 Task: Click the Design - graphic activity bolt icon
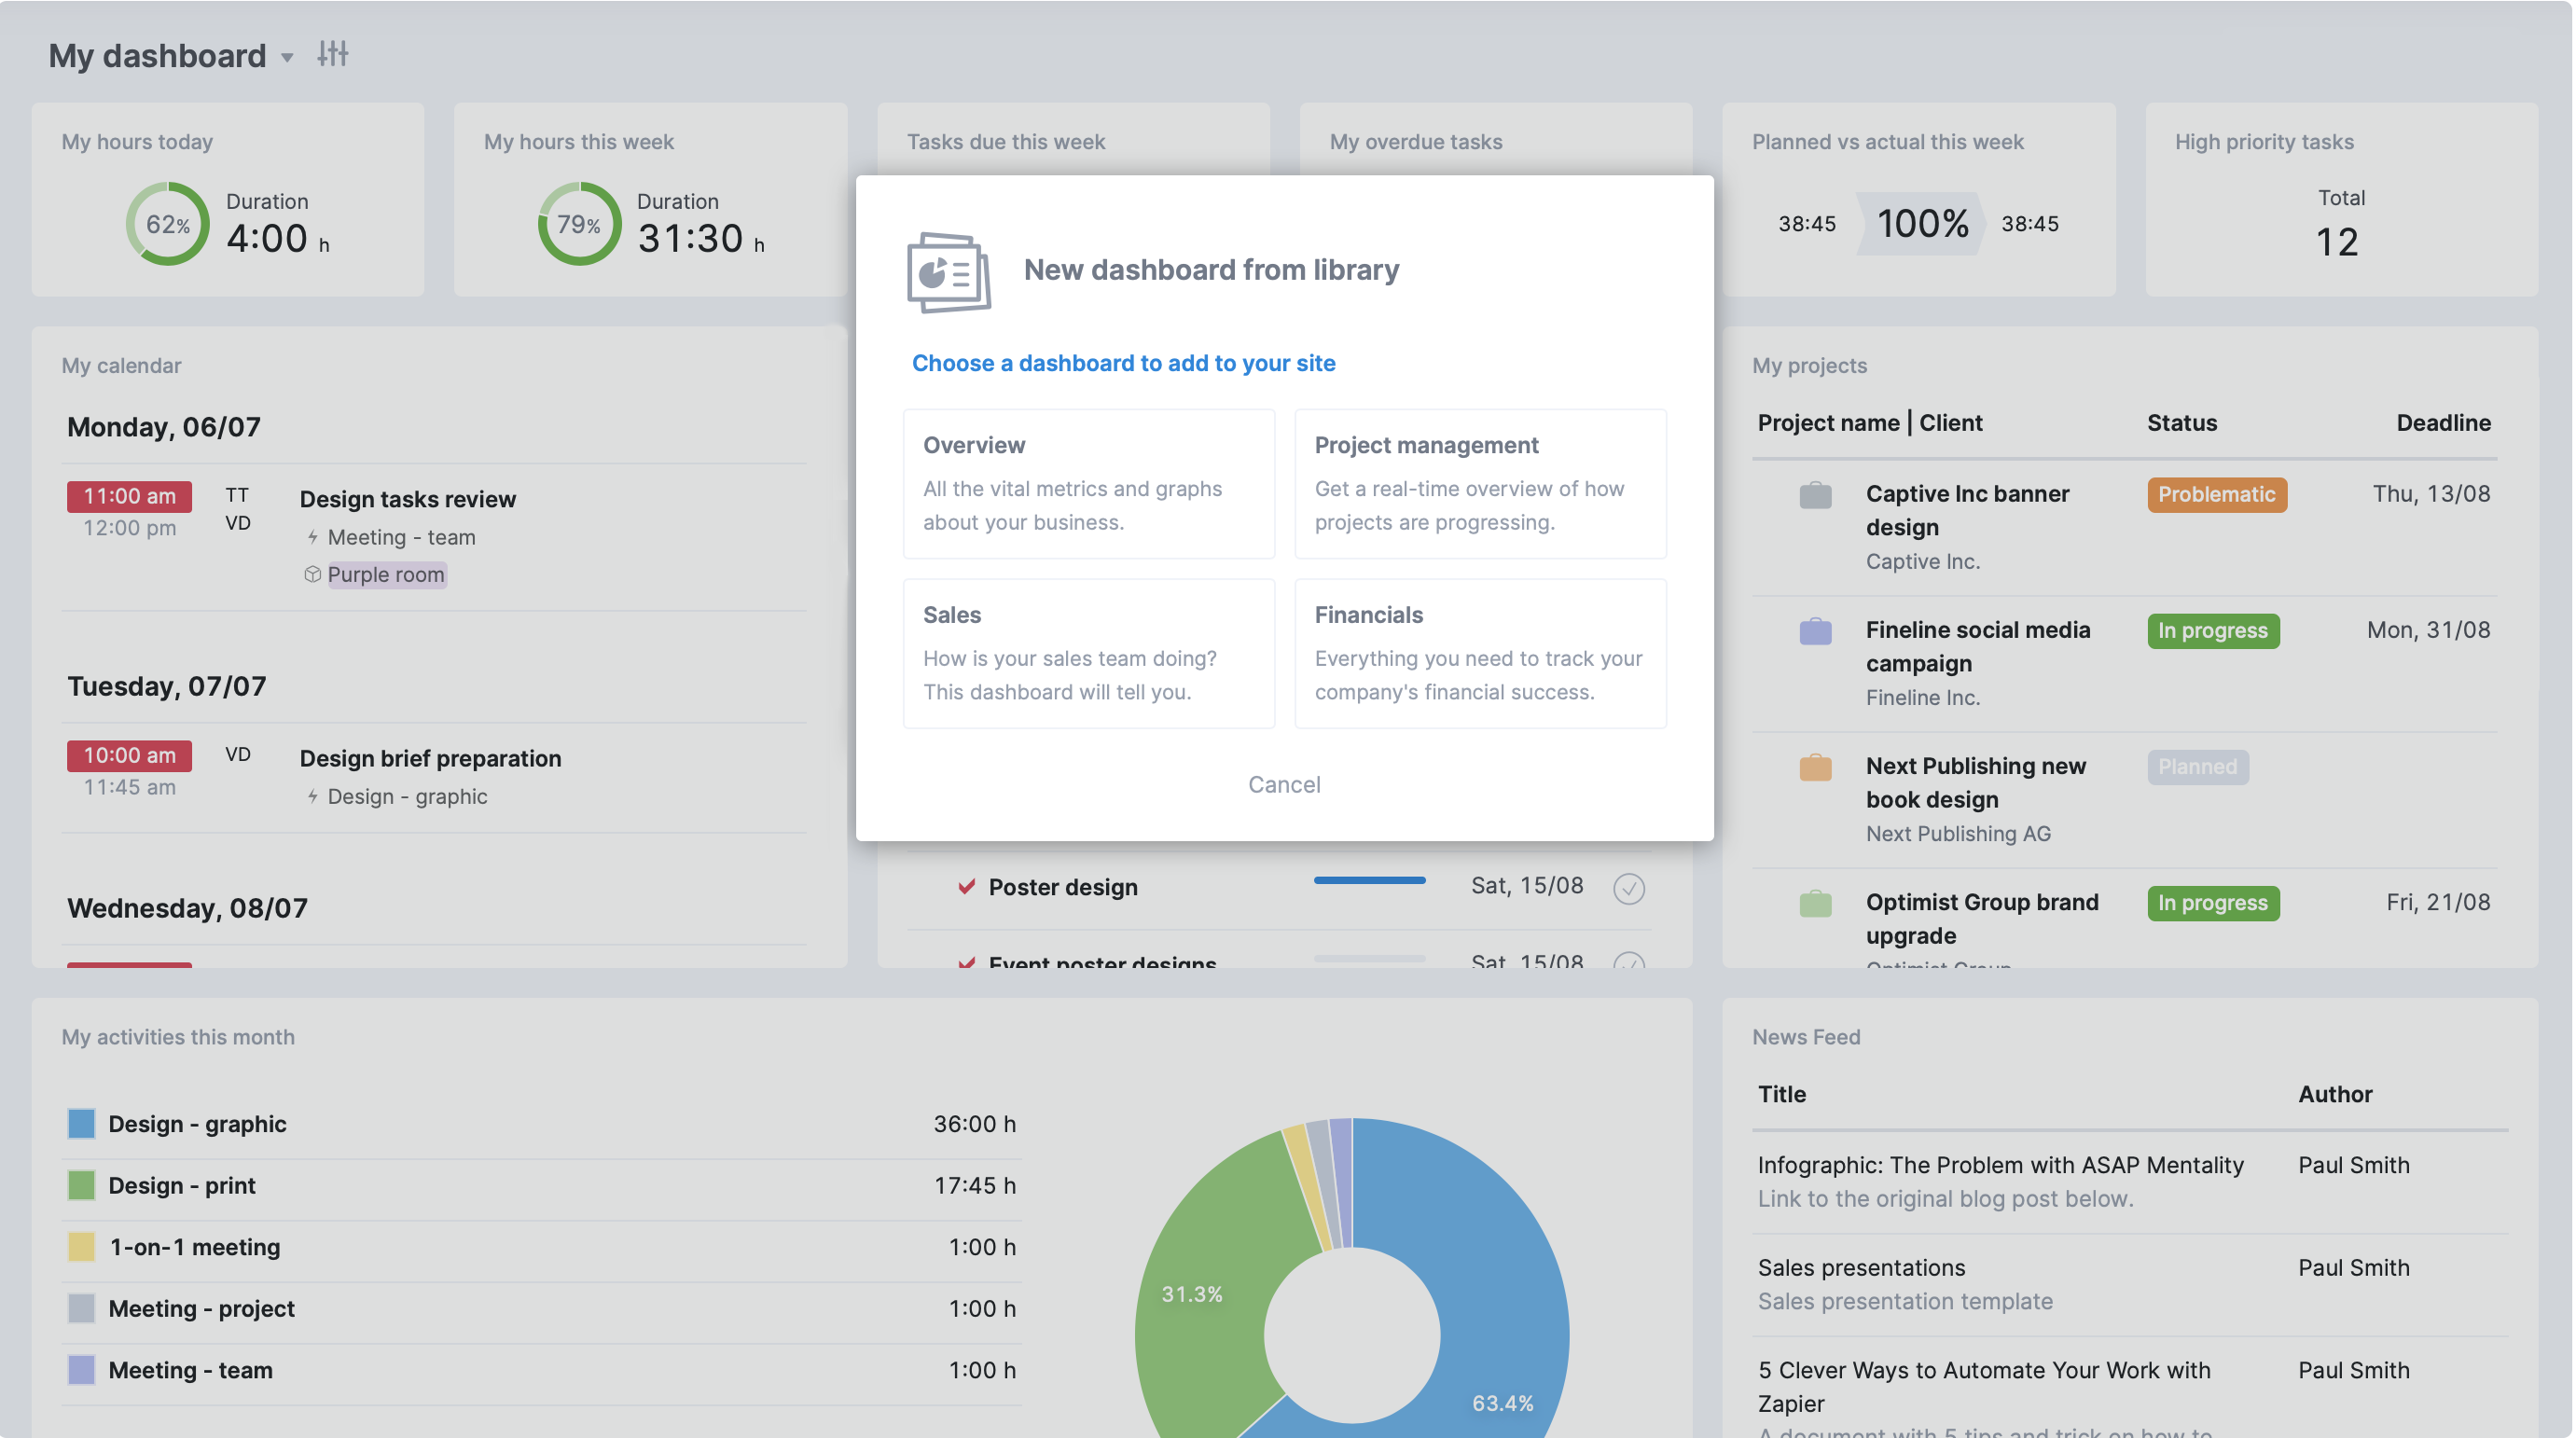[312, 796]
